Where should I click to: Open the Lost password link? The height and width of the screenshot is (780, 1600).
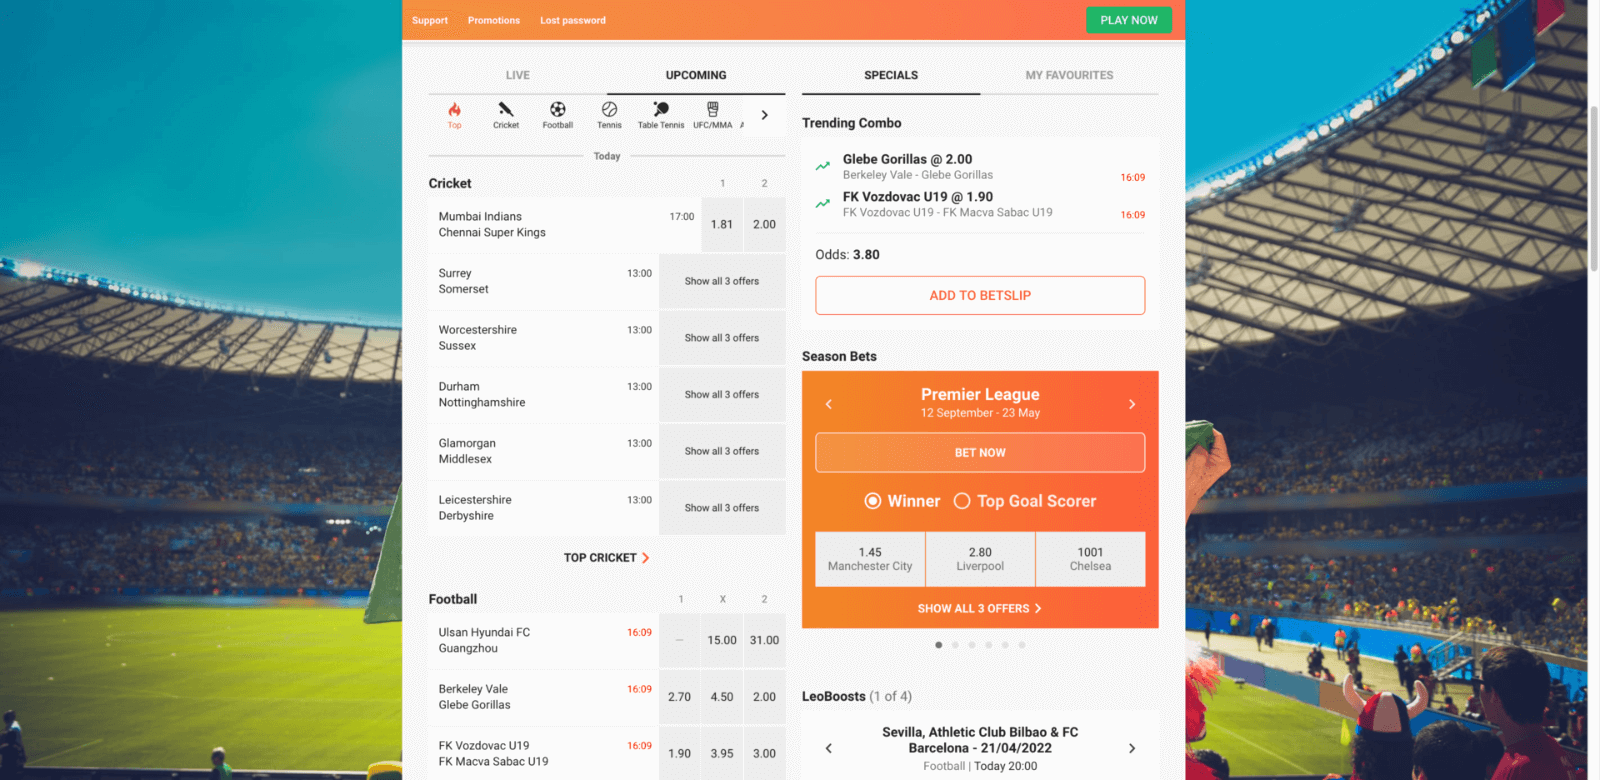point(573,20)
